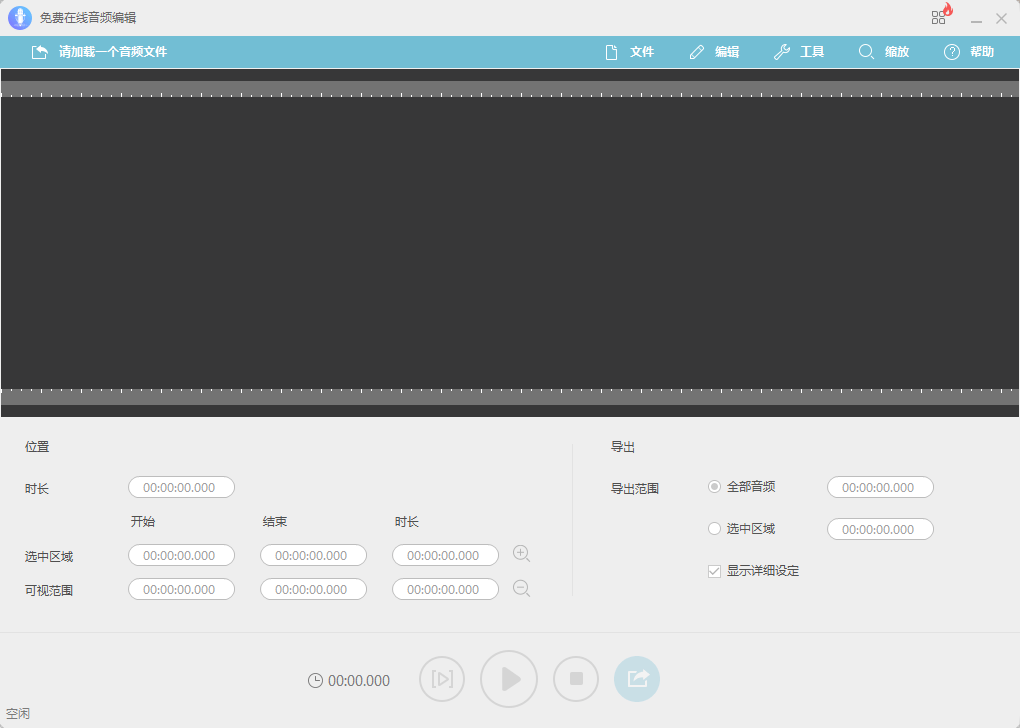Click the play button in playback controls

(509, 679)
